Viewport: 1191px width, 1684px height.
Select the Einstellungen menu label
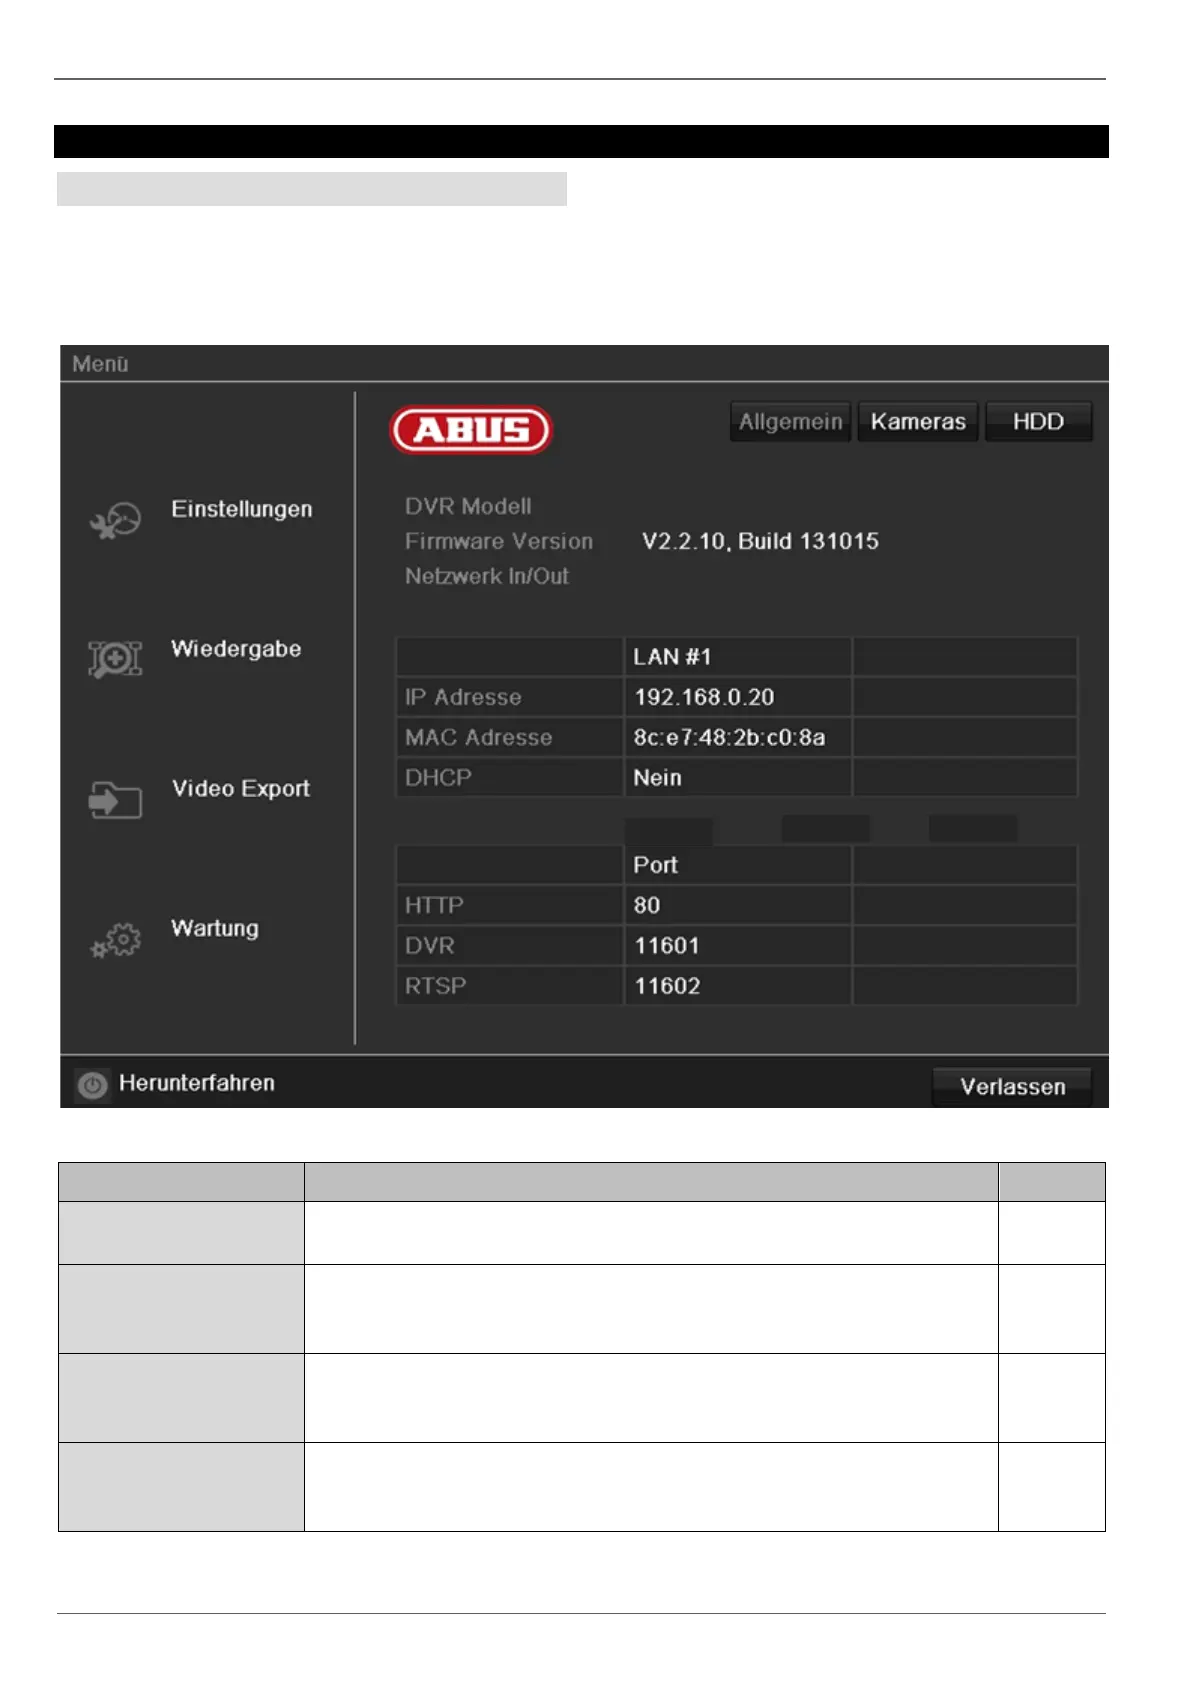[x=242, y=509]
